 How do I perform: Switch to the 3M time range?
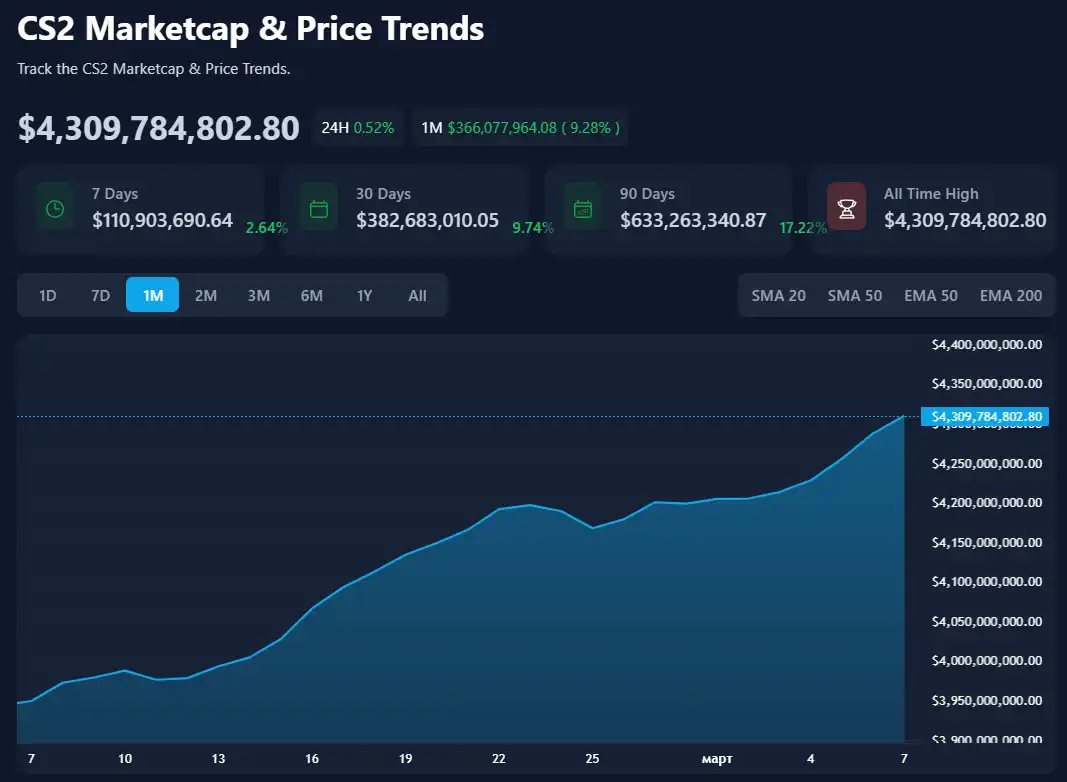[x=259, y=295]
